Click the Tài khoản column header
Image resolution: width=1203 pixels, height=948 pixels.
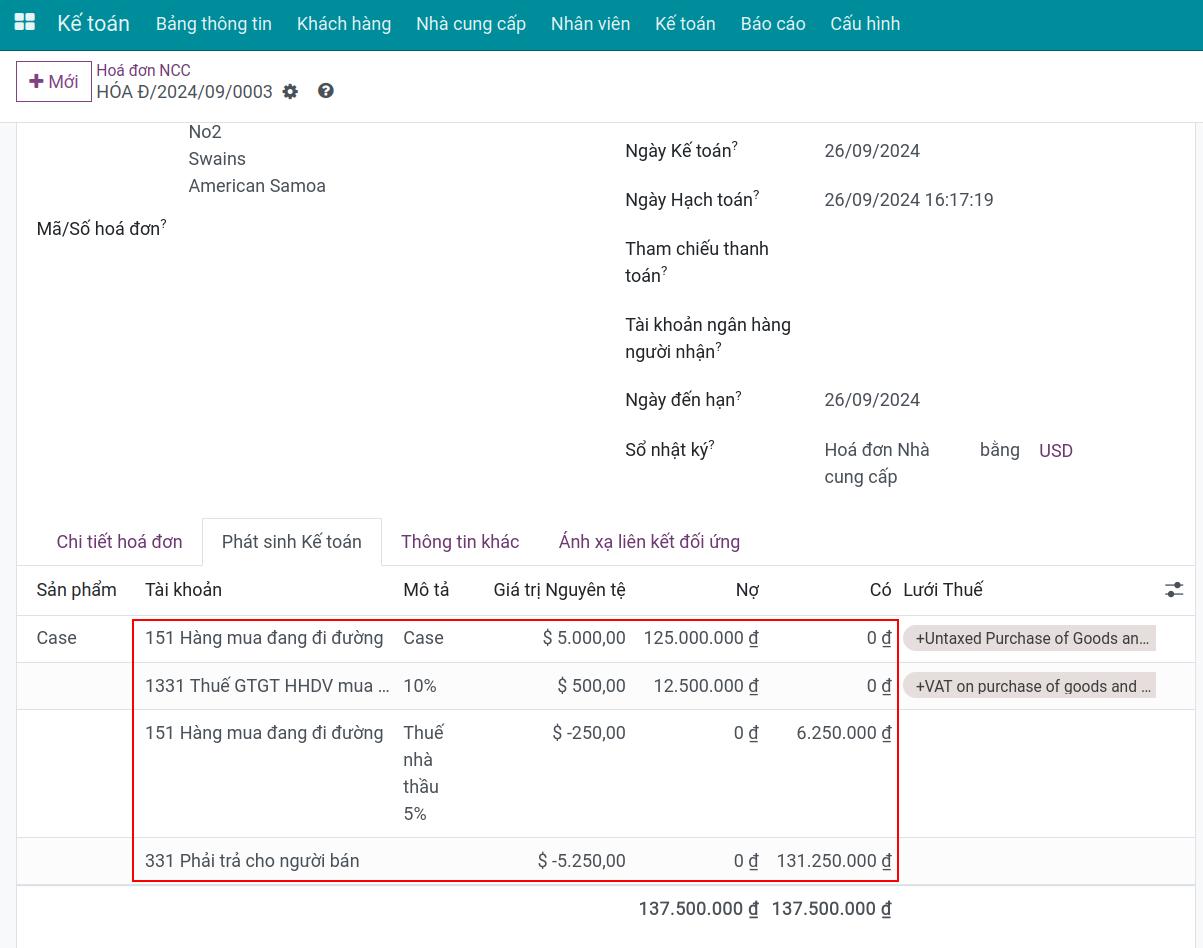point(184,590)
